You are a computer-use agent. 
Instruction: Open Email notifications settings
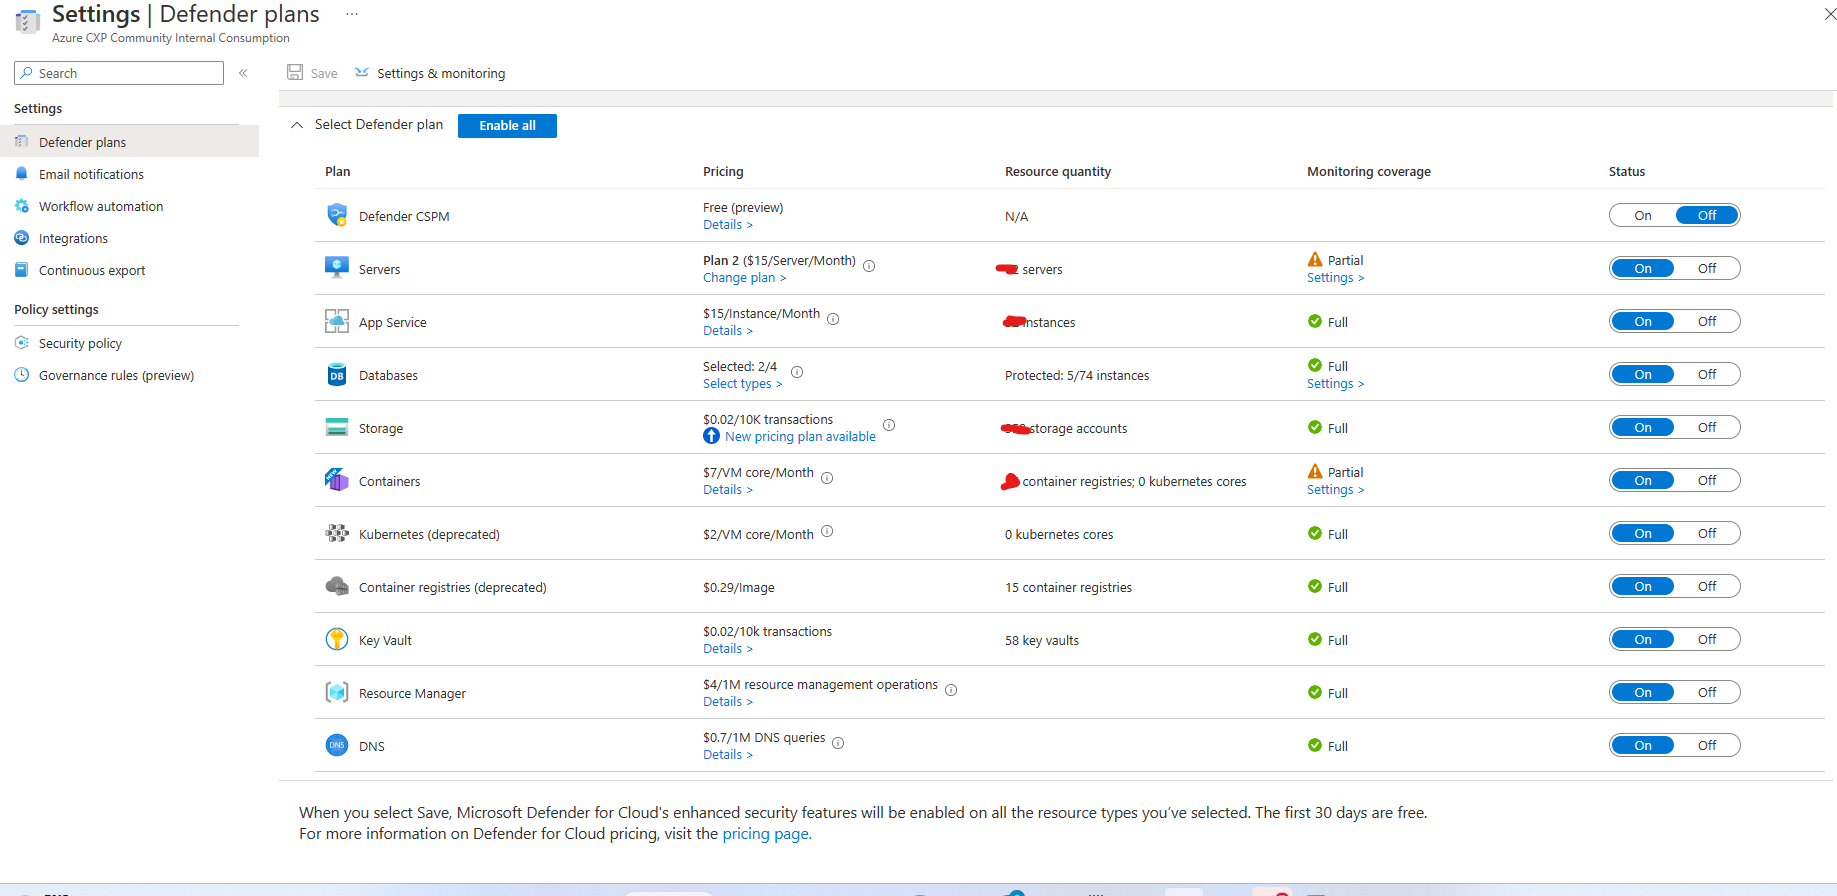pos(130,174)
